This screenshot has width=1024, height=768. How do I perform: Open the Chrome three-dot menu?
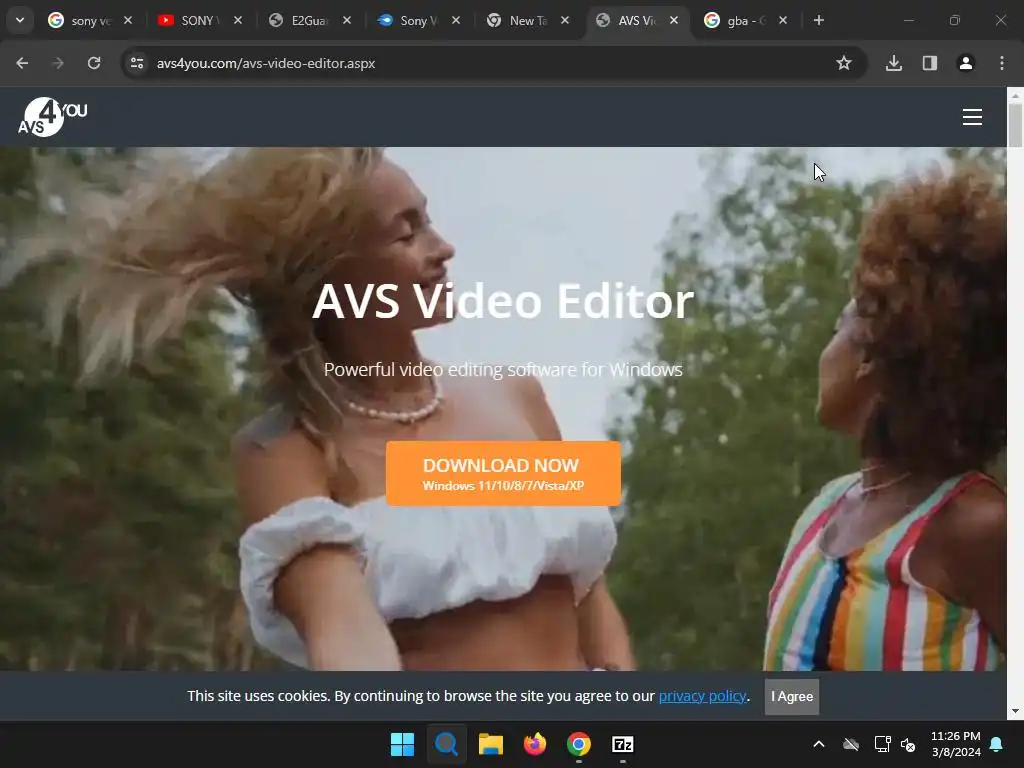pyautogui.click(x=1002, y=63)
